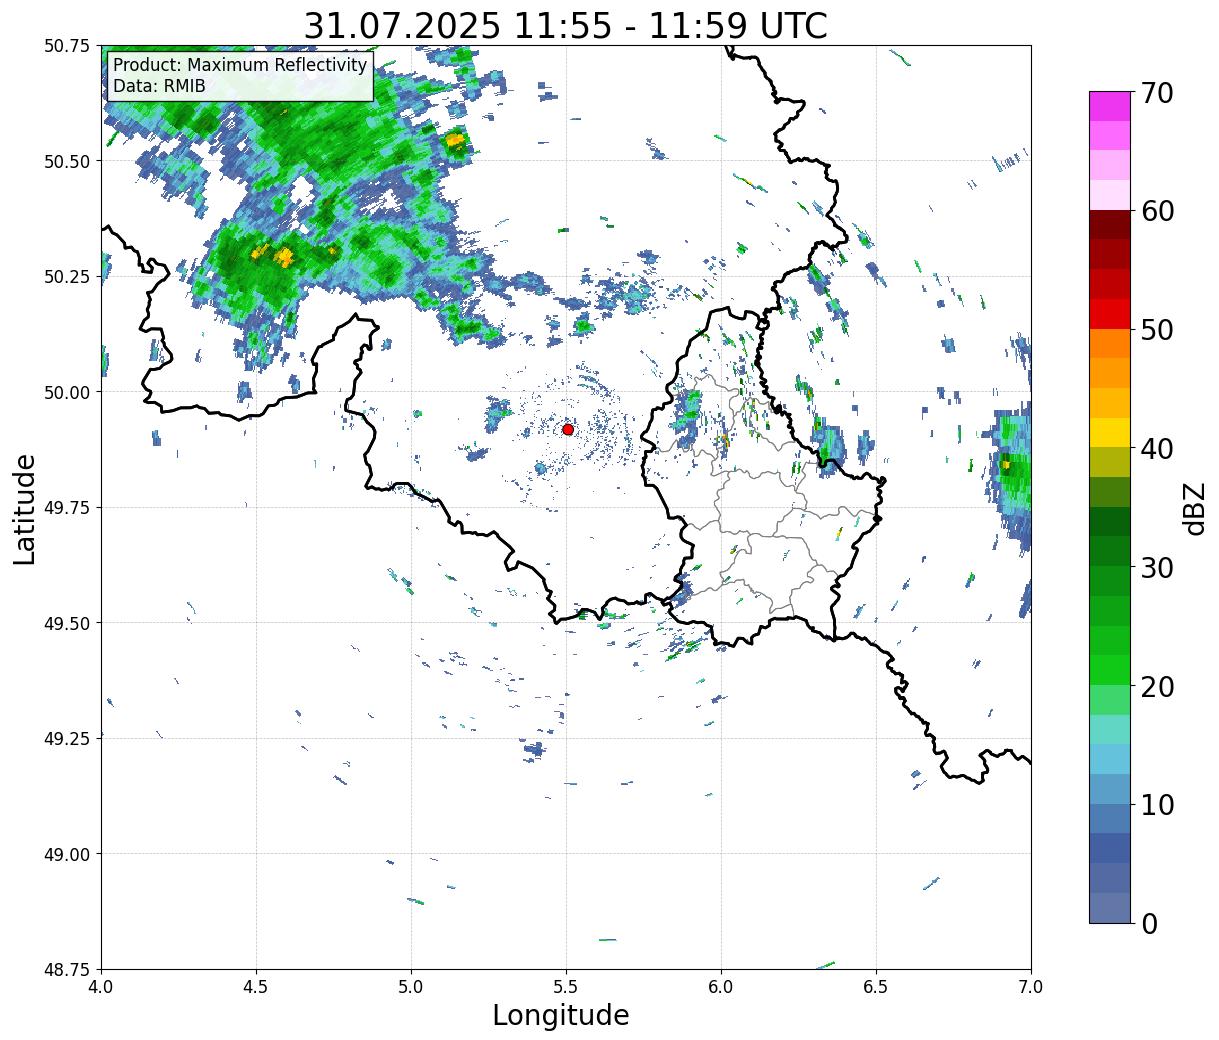Click the dark maroon swatch below 60 dBZ
This screenshot has height=1040, width=1219.
click(x=1110, y=225)
